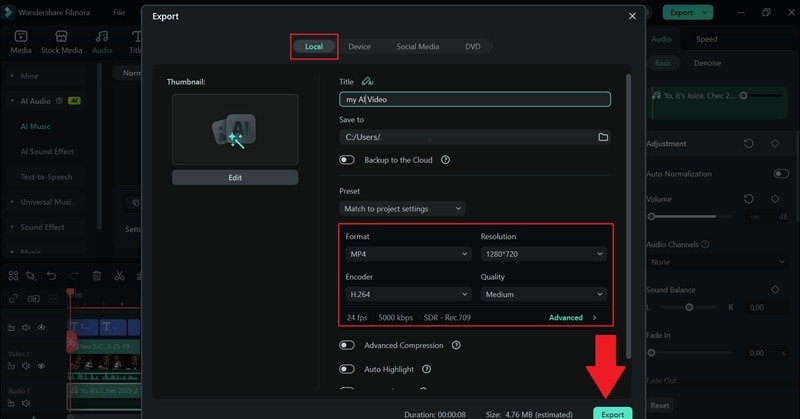Select Text-to-Speech in sidebar

pyautogui.click(x=46, y=177)
